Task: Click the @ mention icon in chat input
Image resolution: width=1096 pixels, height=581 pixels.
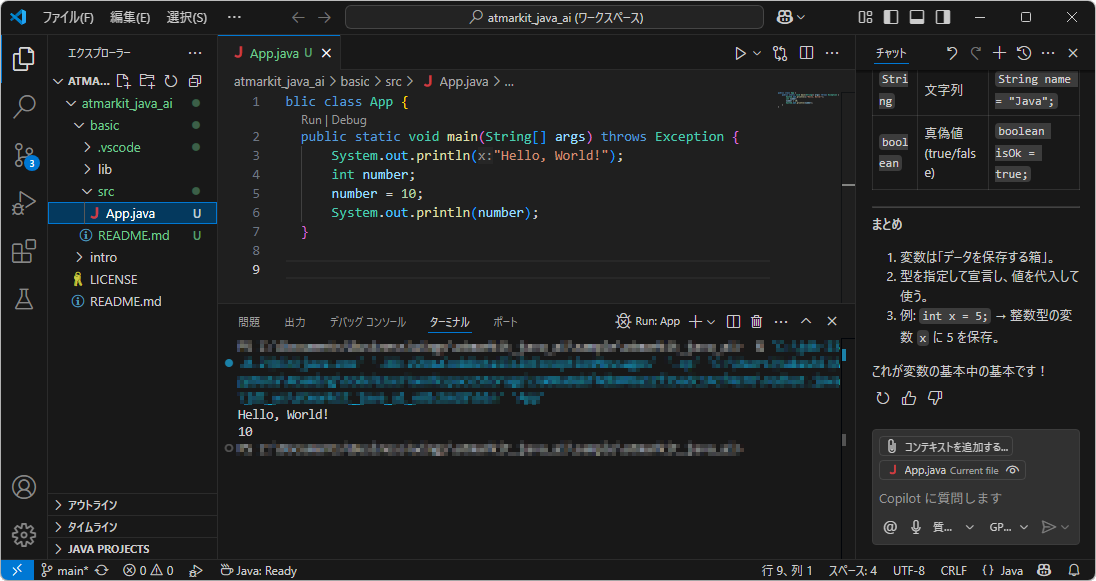Action: [890, 527]
